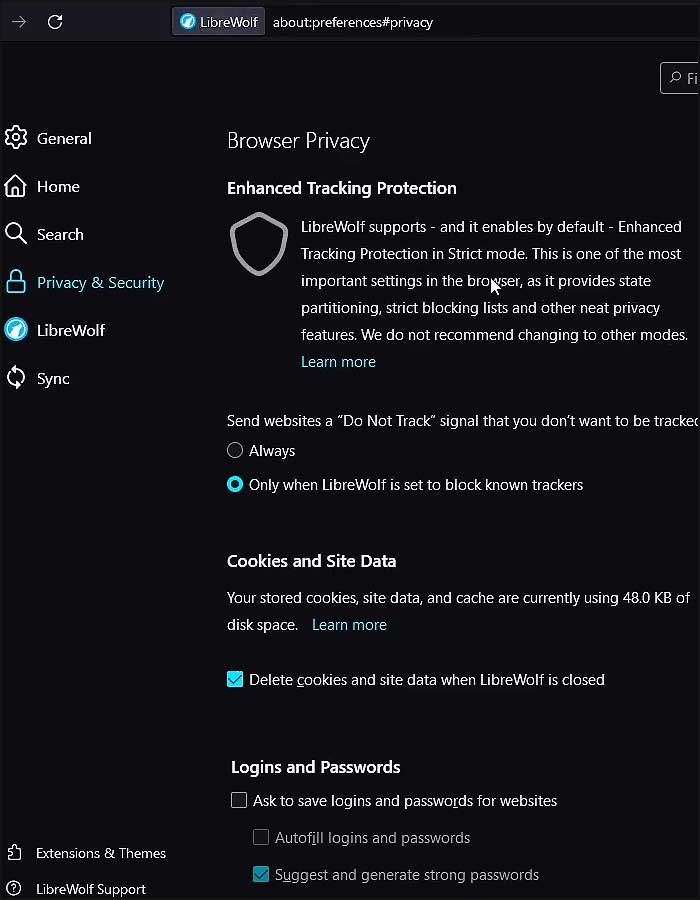Select Always for Do Not Track

tap(235, 450)
